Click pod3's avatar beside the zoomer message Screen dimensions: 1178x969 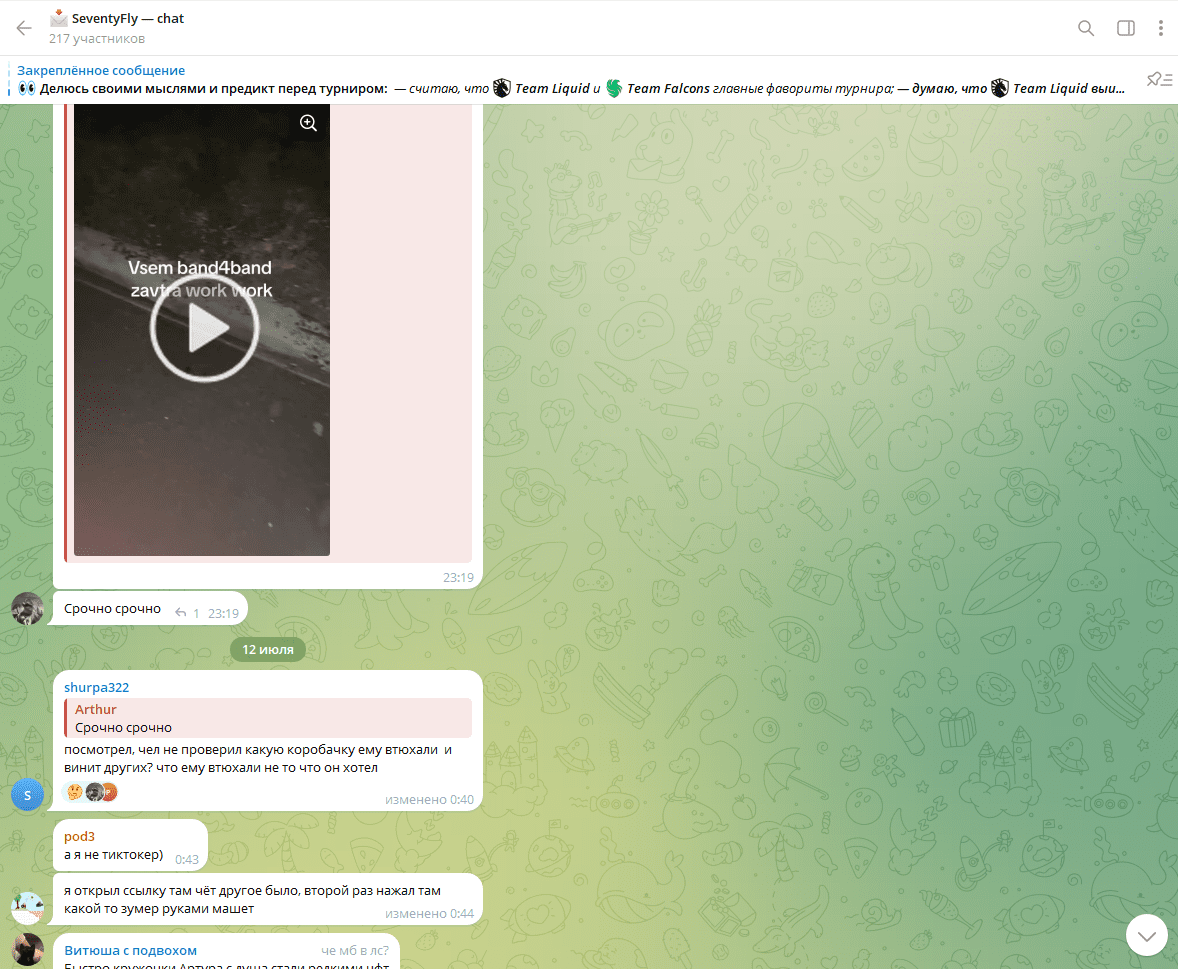pos(28,908)
